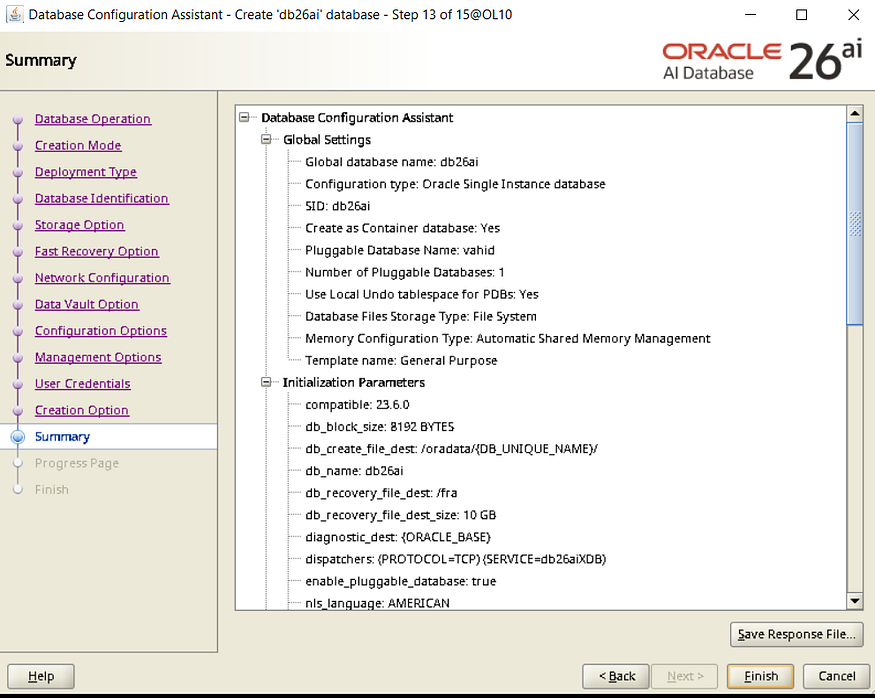
Task: Select 'nls_language: AMERICAN' row
Action: 377,603
